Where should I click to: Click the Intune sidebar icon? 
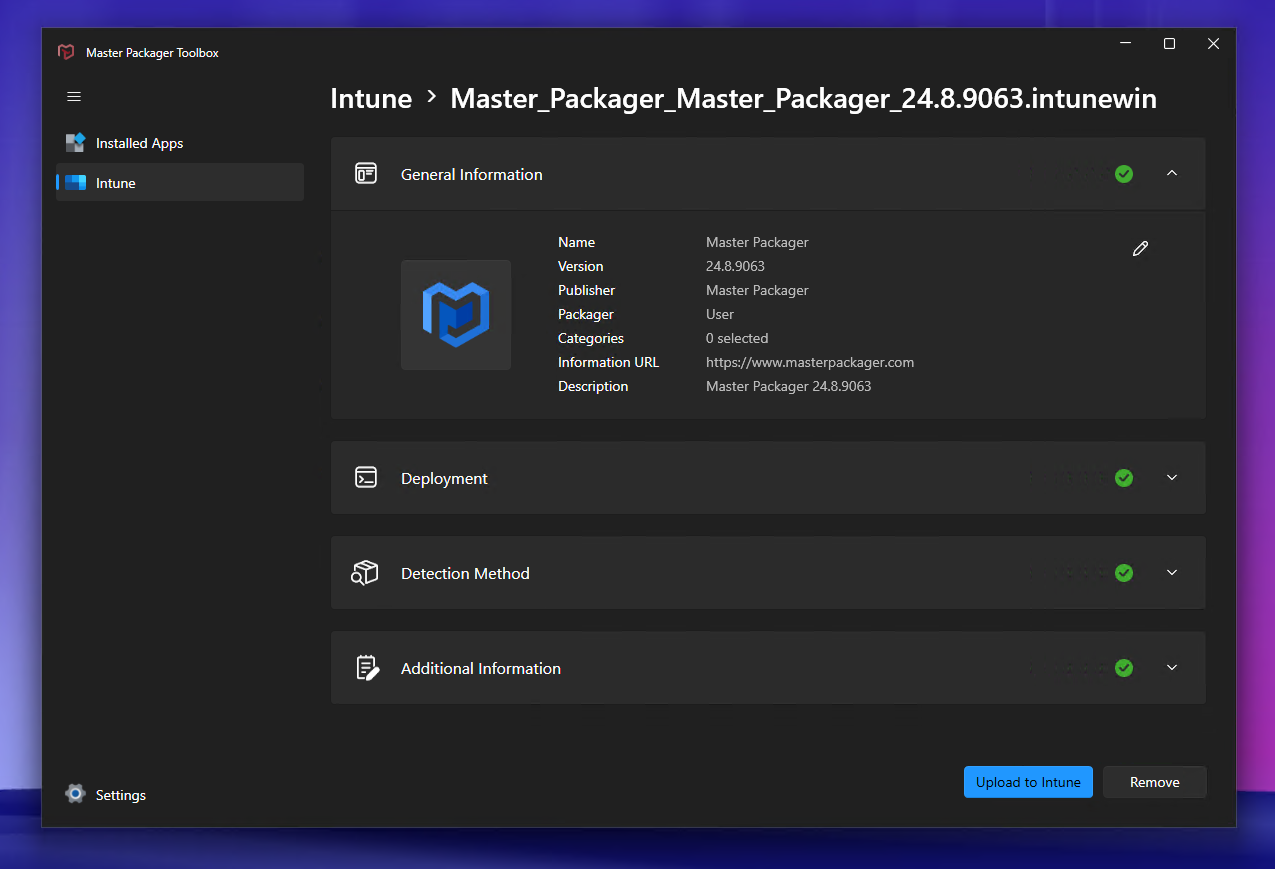[75, 183]
